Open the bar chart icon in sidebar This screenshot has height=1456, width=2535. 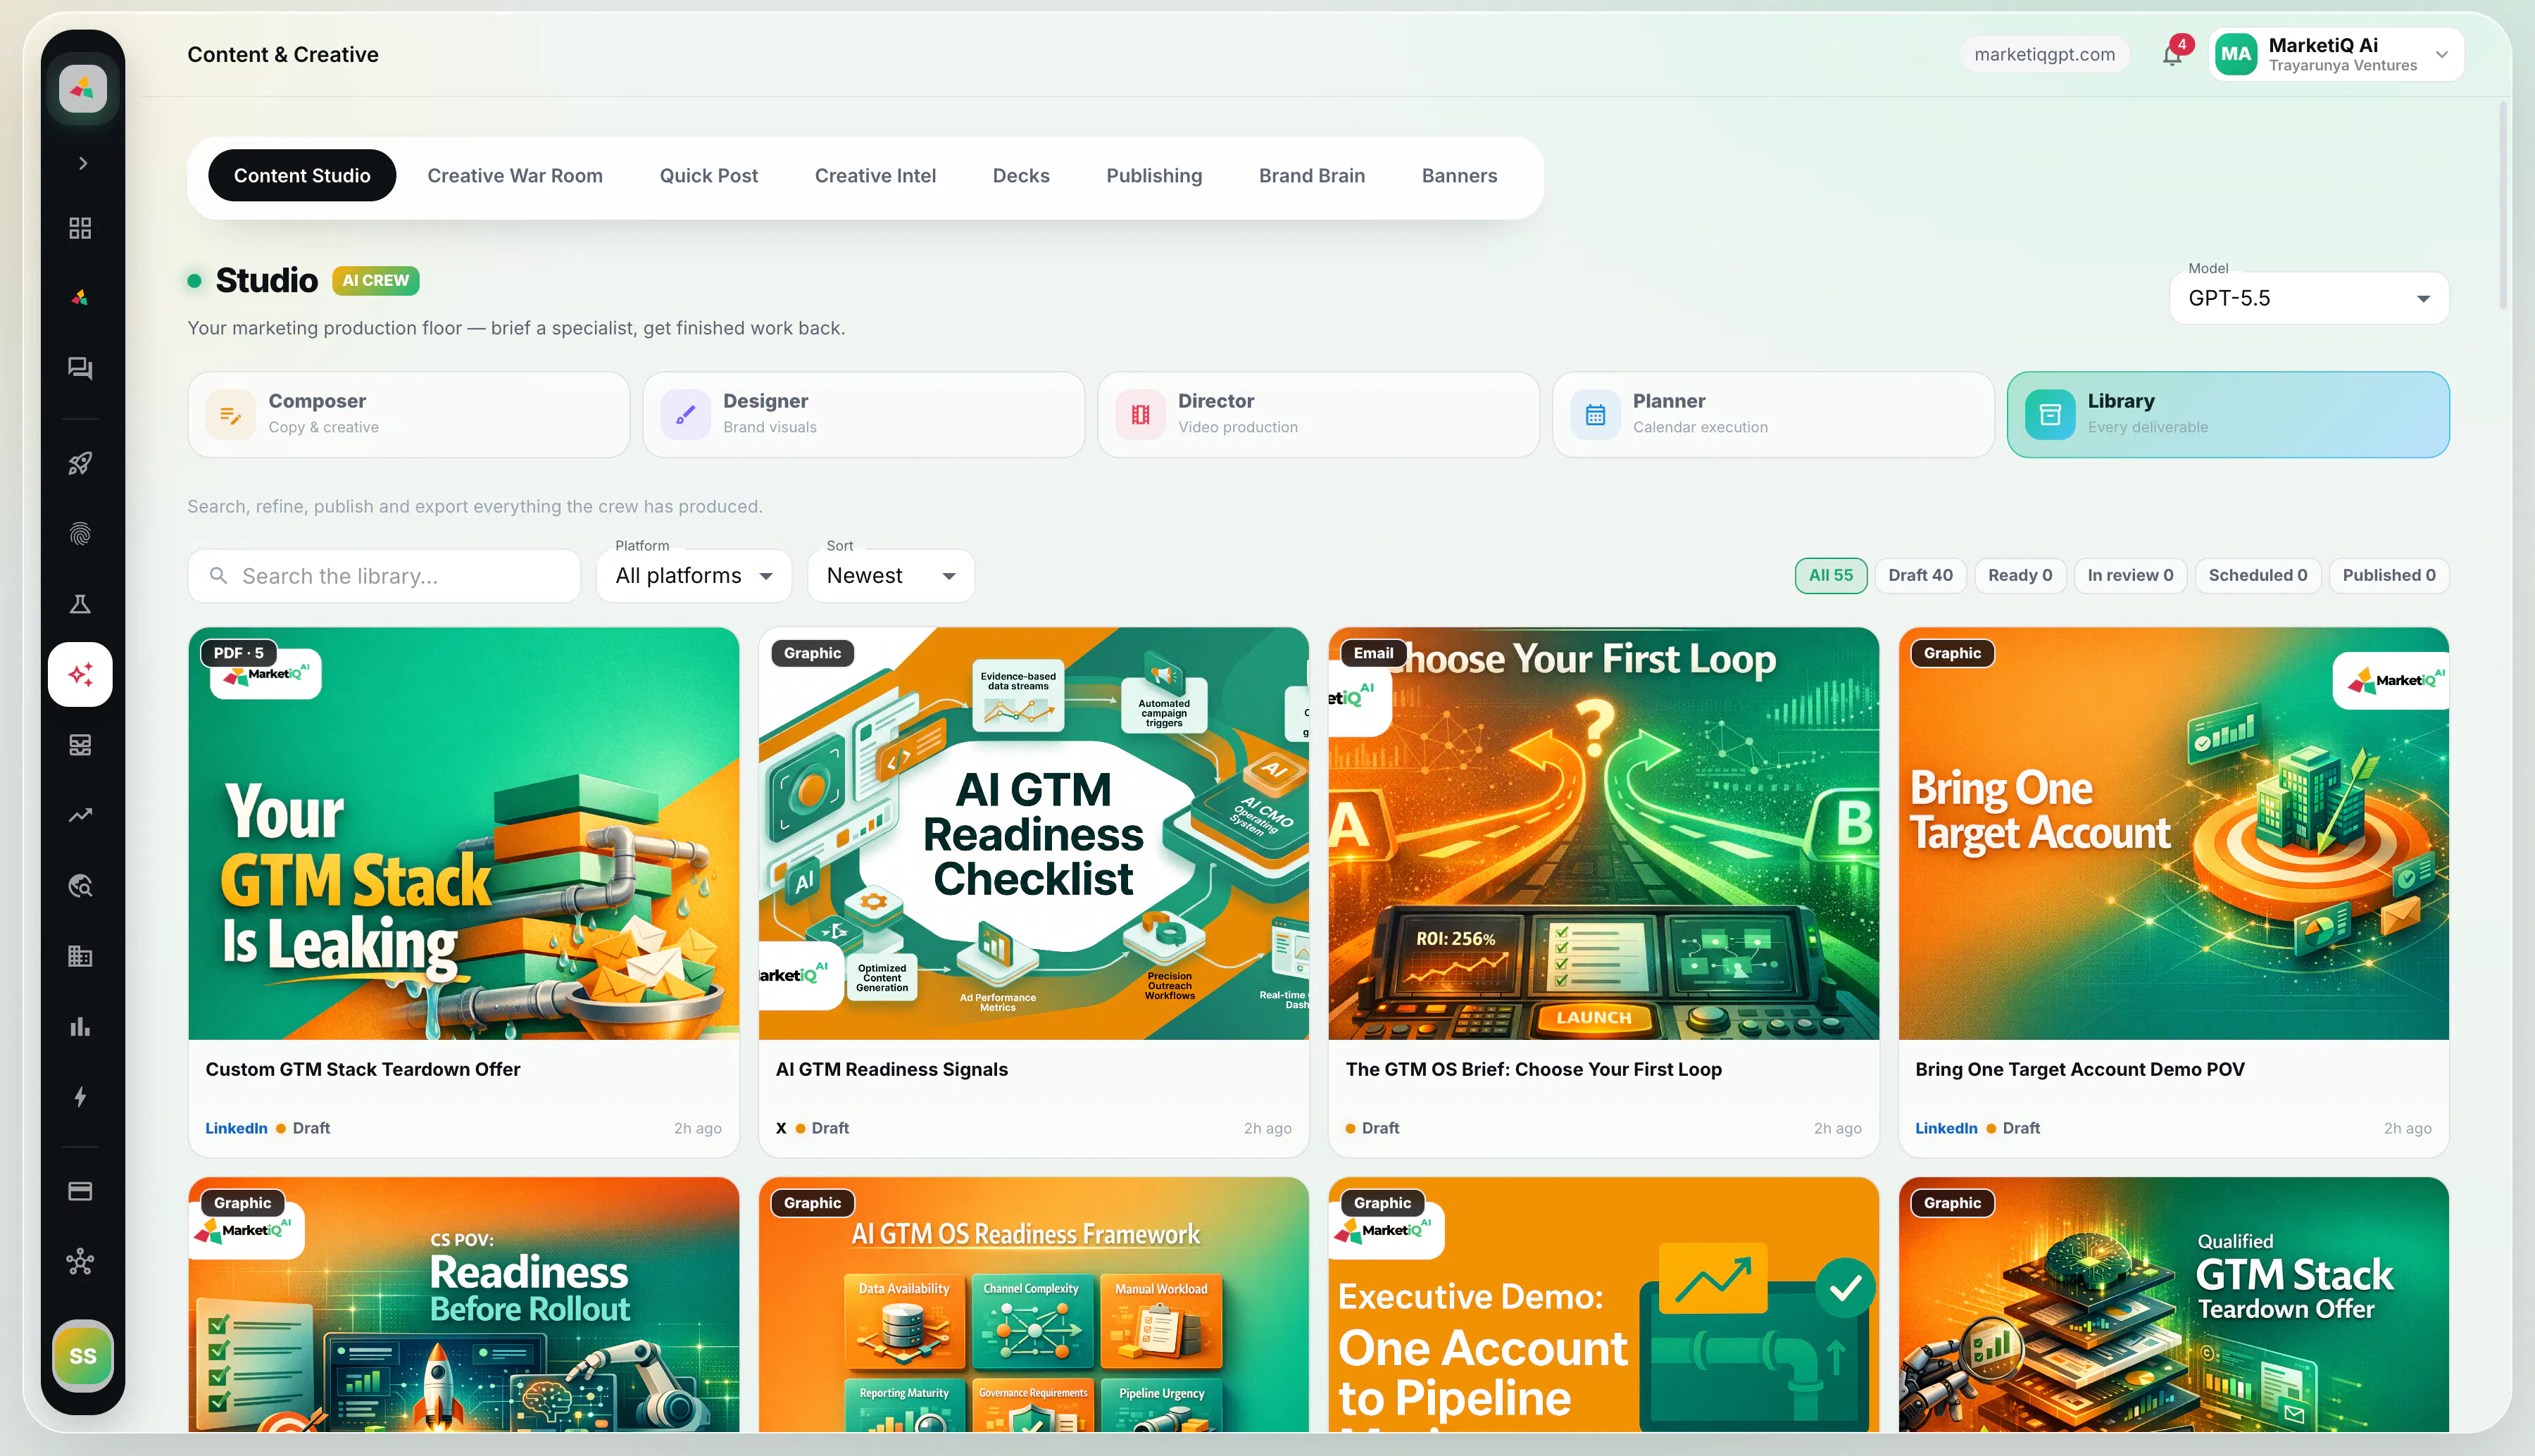(x=80, y=1027)
